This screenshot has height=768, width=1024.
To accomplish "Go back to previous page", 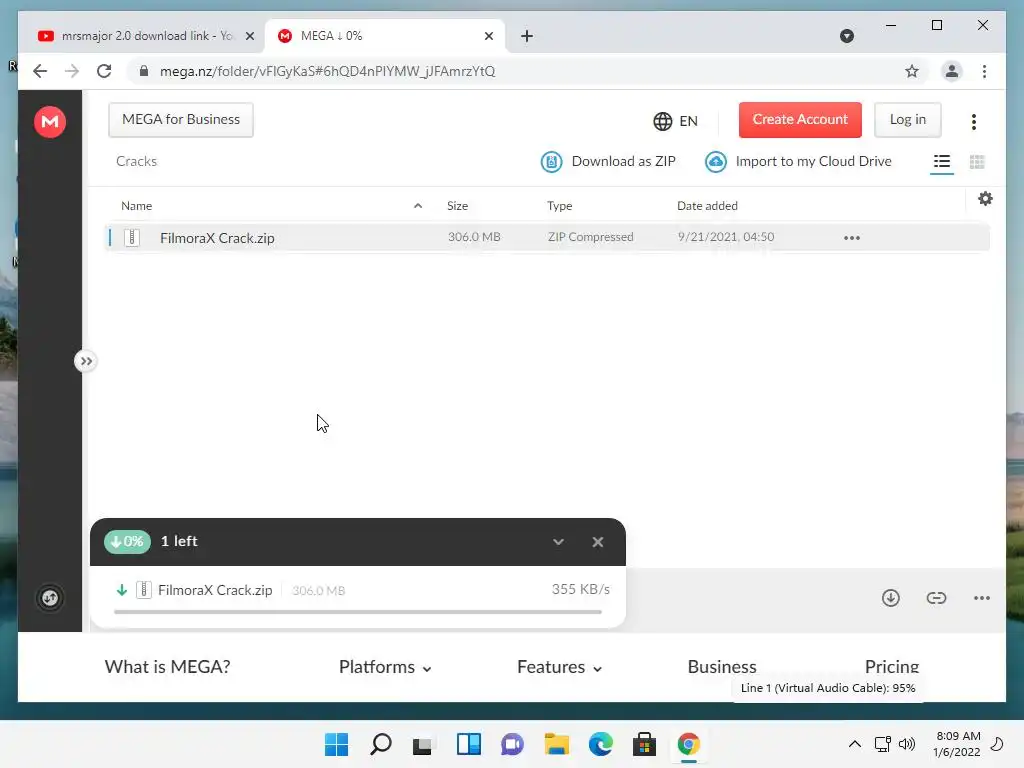I will [40, 71].
